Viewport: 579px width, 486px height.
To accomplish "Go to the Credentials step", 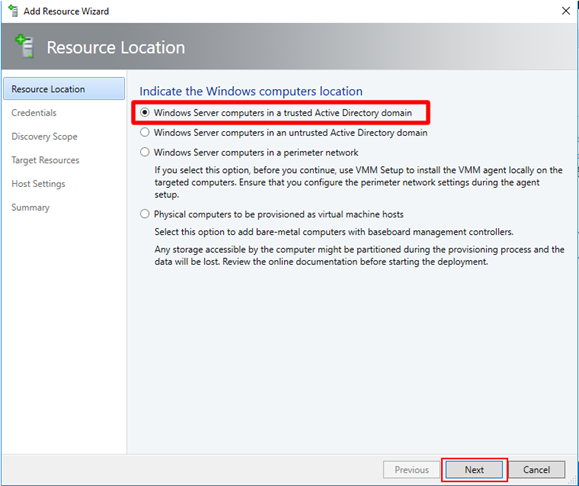I will pos(34,113).
